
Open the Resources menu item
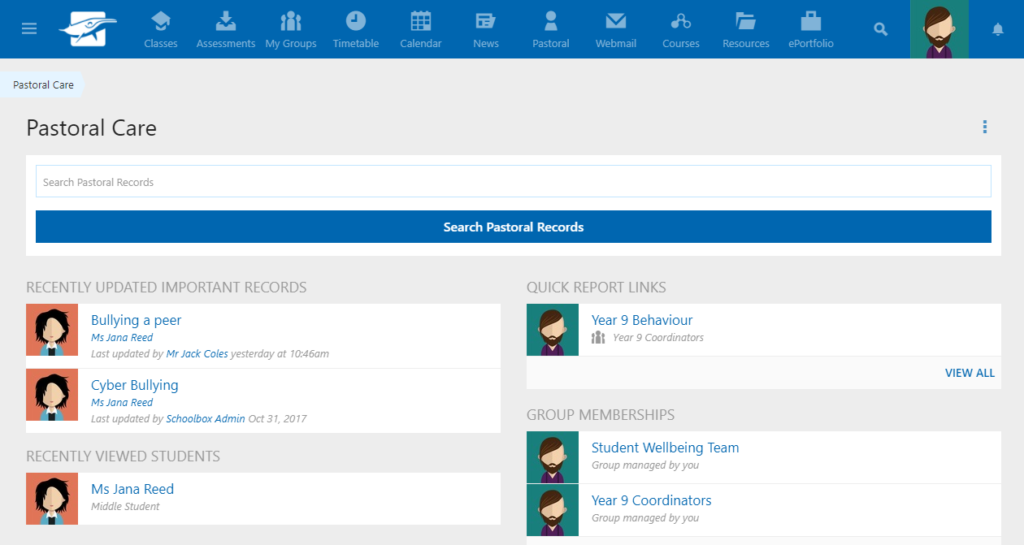[x=746, y=29]
